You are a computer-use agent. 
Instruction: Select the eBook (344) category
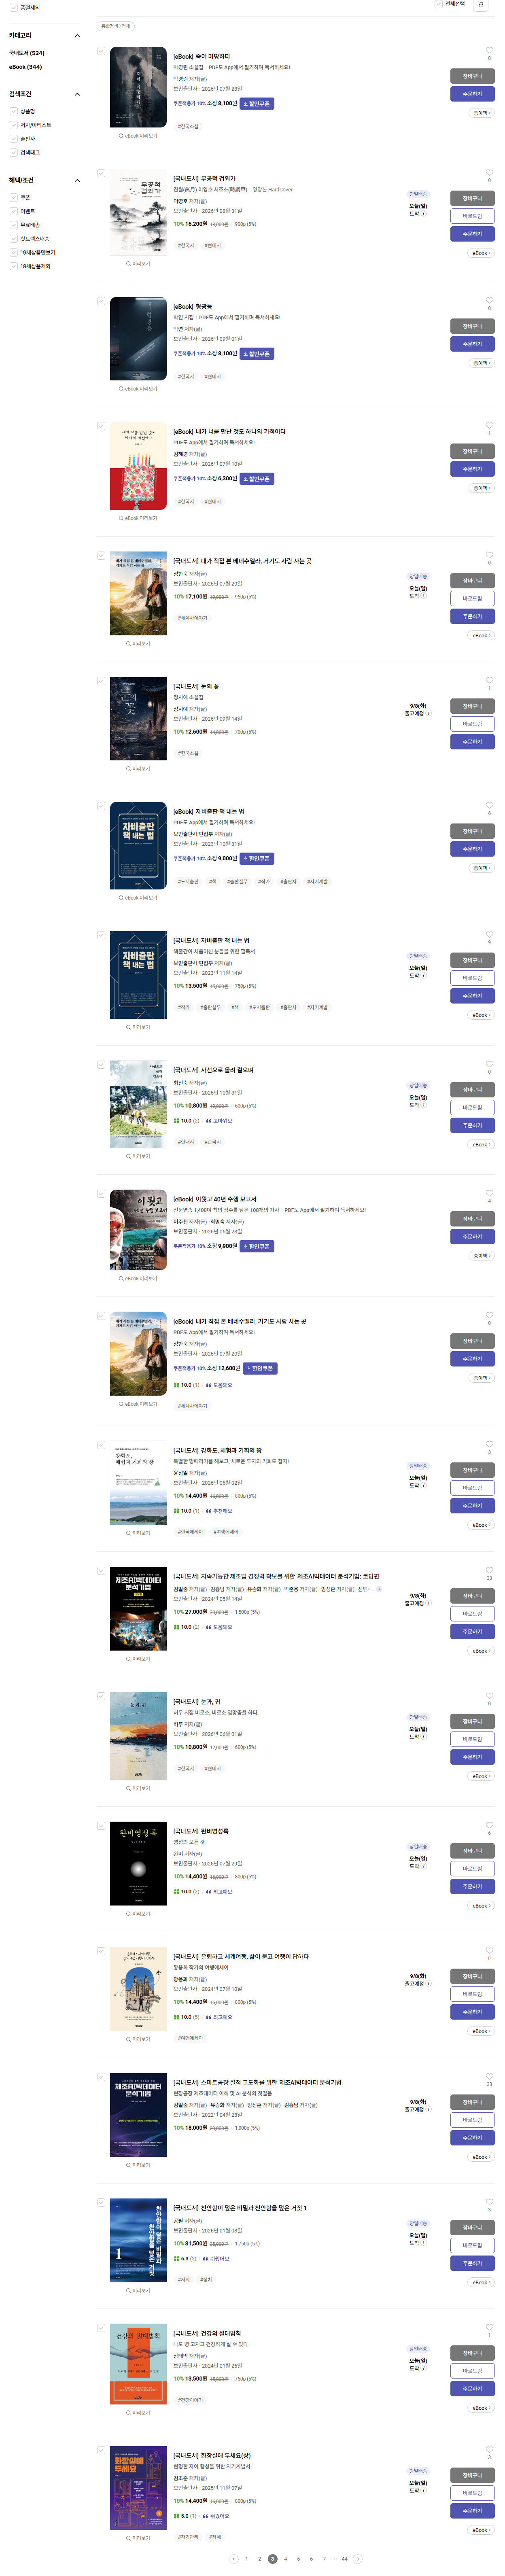pos(26,67)
